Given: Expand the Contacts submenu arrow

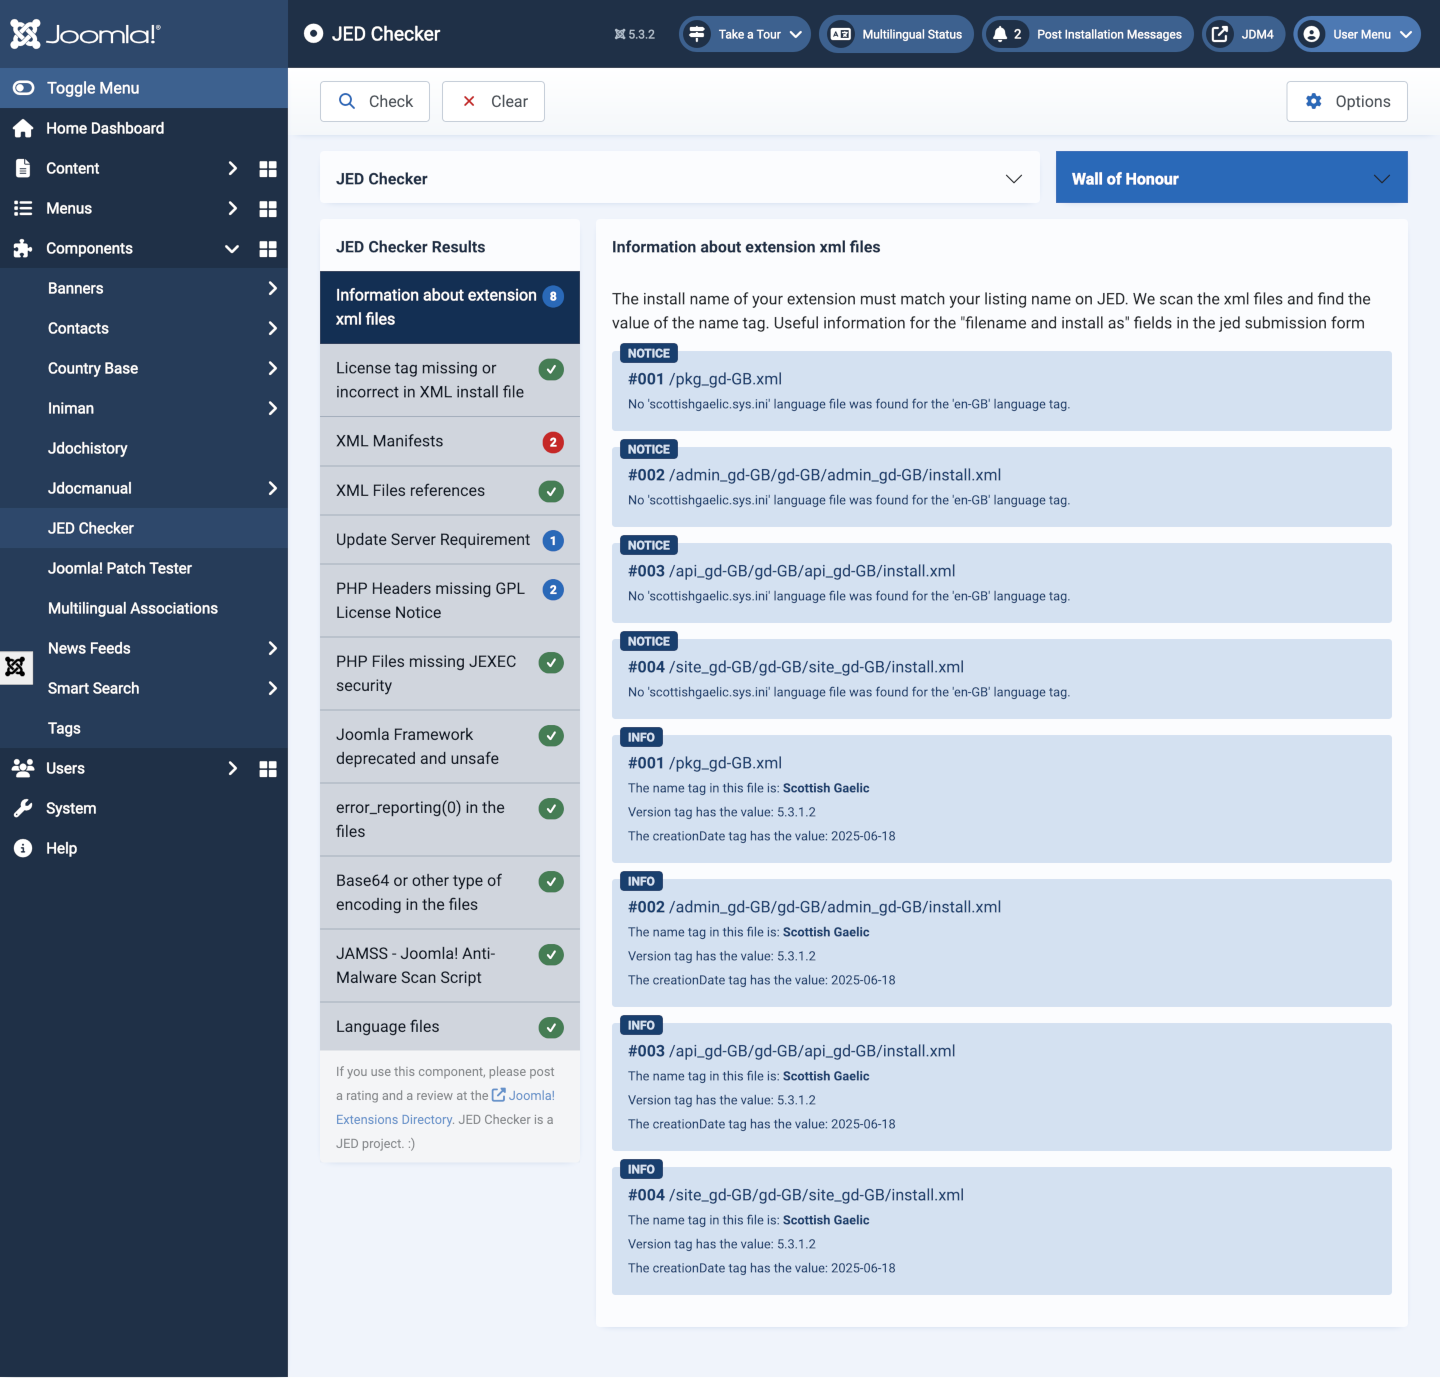Looking at the screenshot, I should click(272, 328).
